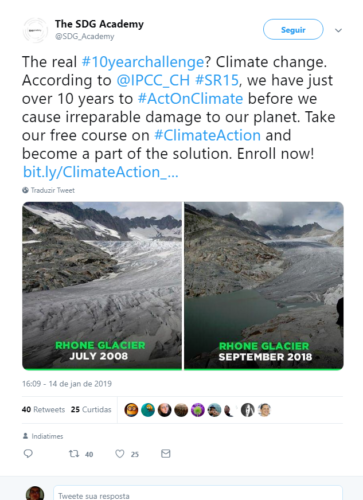This screenshot has width=363, height=500.
Task: Click the globe icon beside Traduzir Tweet
Action: pyautogui.click(x=25, y=190)
